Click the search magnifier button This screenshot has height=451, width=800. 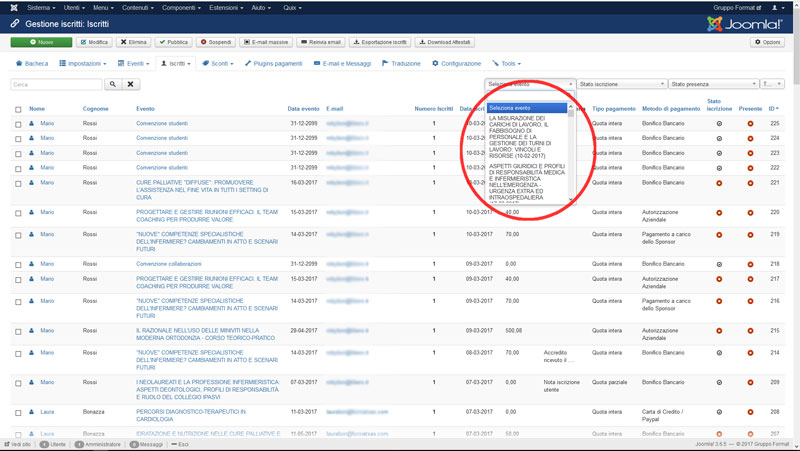point(113,84)
